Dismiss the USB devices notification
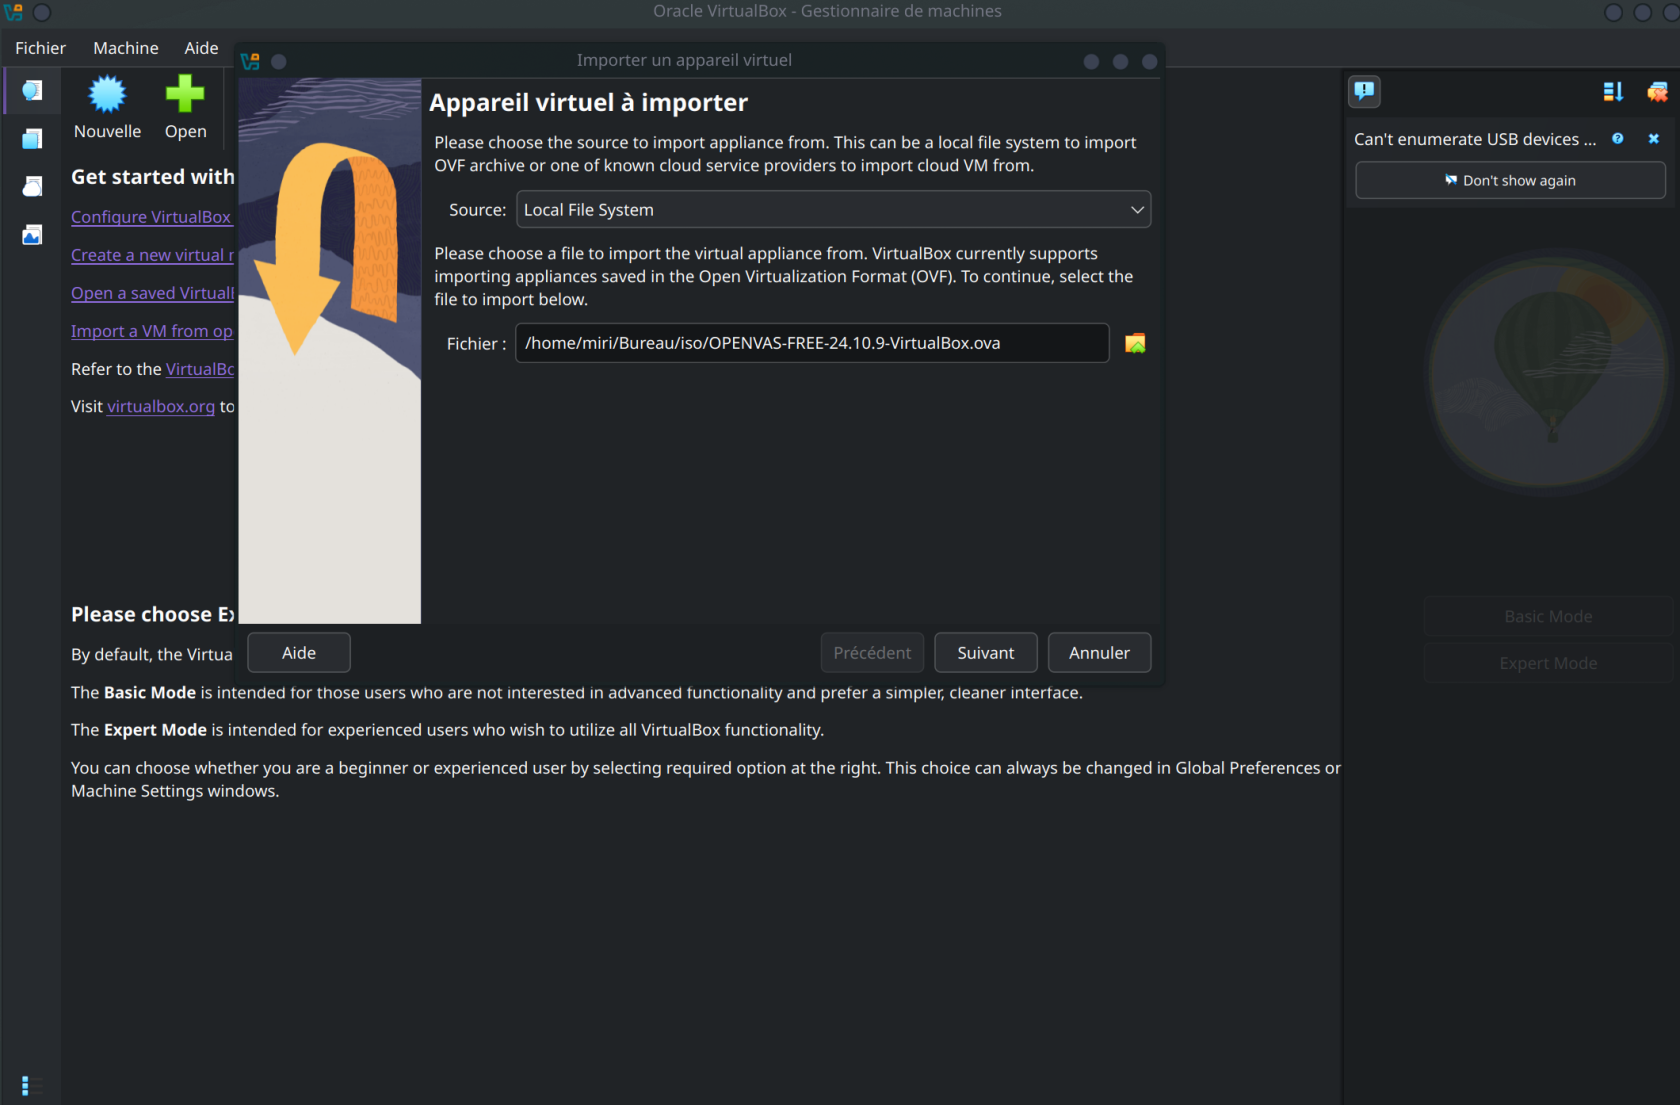 (x=1654, y=139)
